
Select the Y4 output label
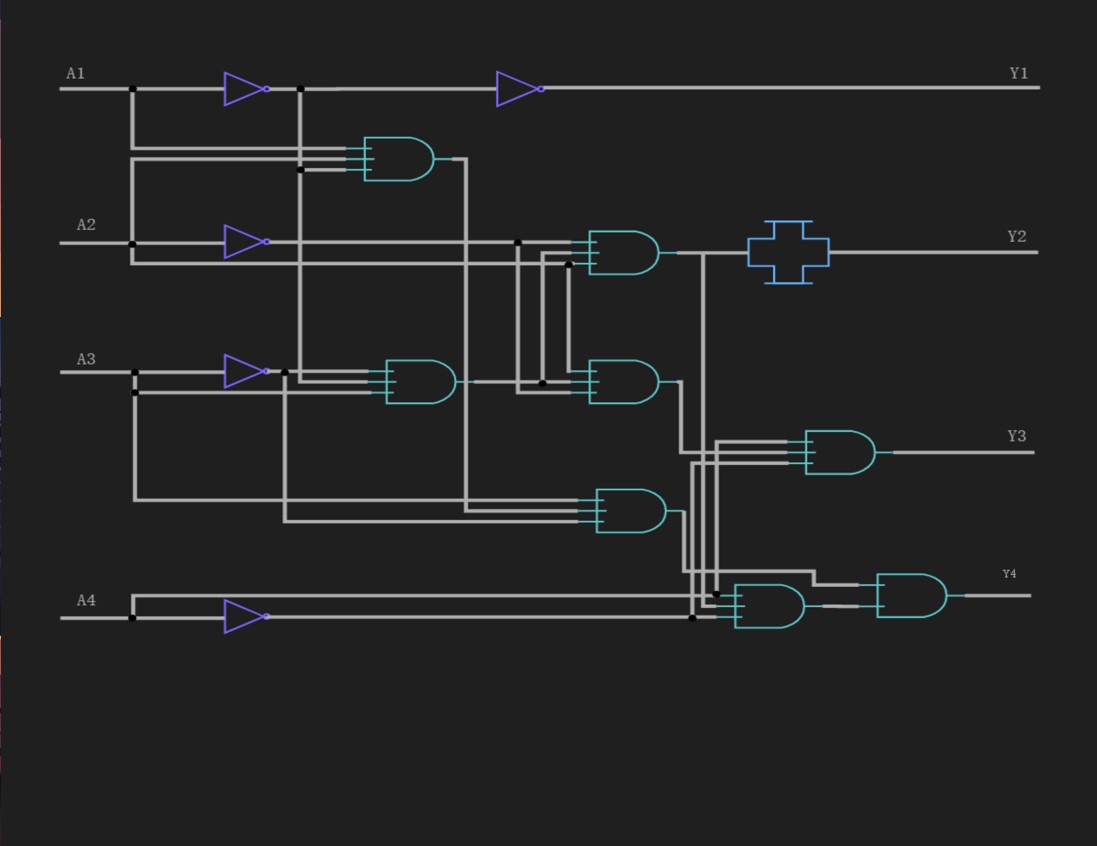[1008, 573]
